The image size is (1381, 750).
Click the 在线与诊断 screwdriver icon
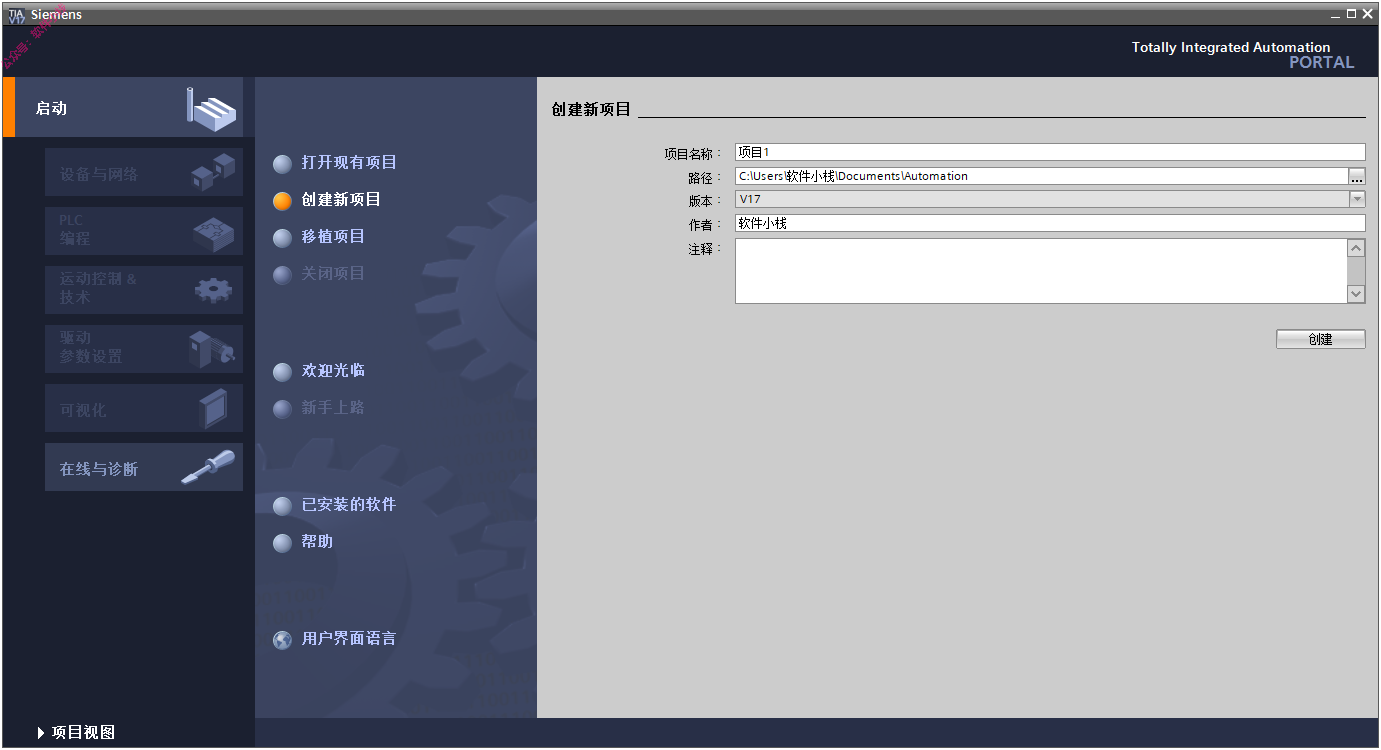[208, 467]
